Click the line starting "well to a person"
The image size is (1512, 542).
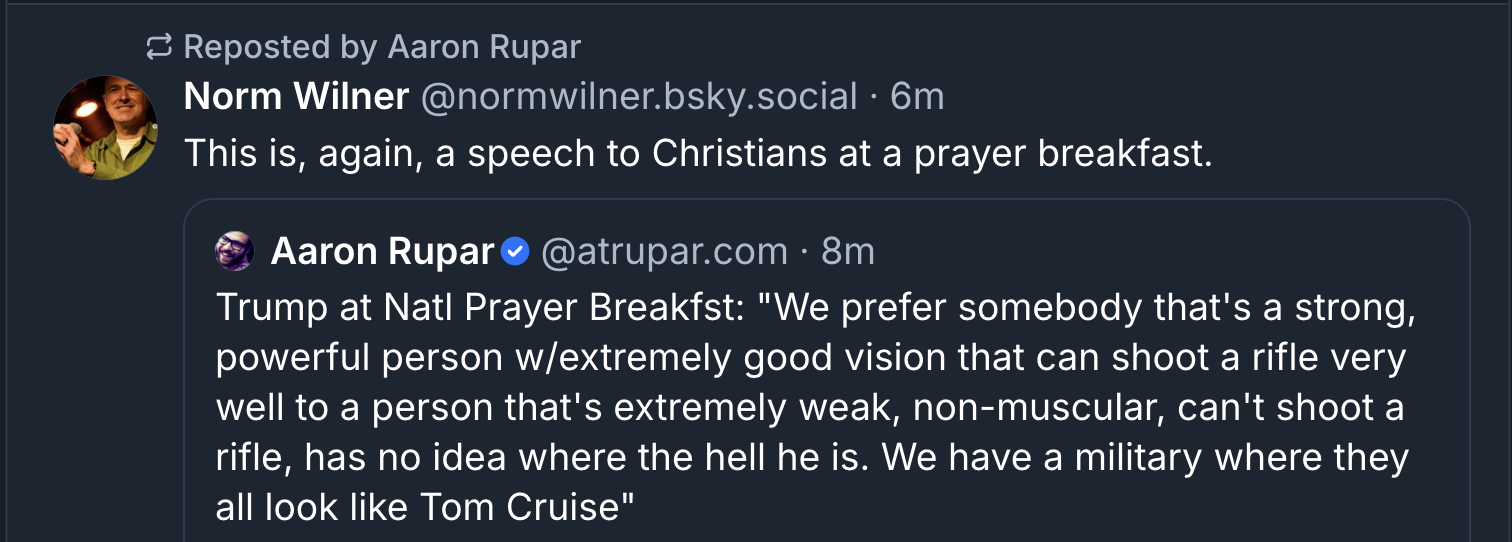[809, 407]
